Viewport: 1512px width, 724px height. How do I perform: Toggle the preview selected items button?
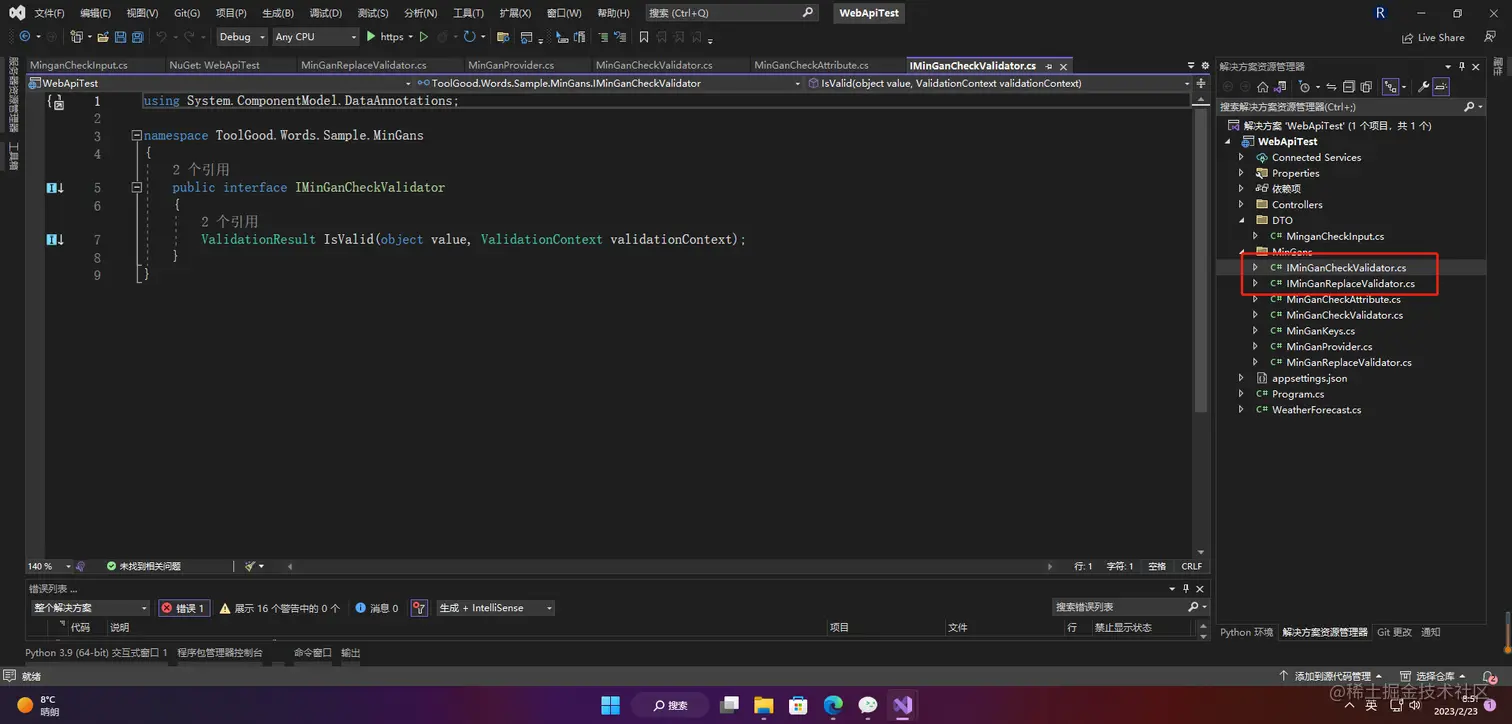[1441, 87]
